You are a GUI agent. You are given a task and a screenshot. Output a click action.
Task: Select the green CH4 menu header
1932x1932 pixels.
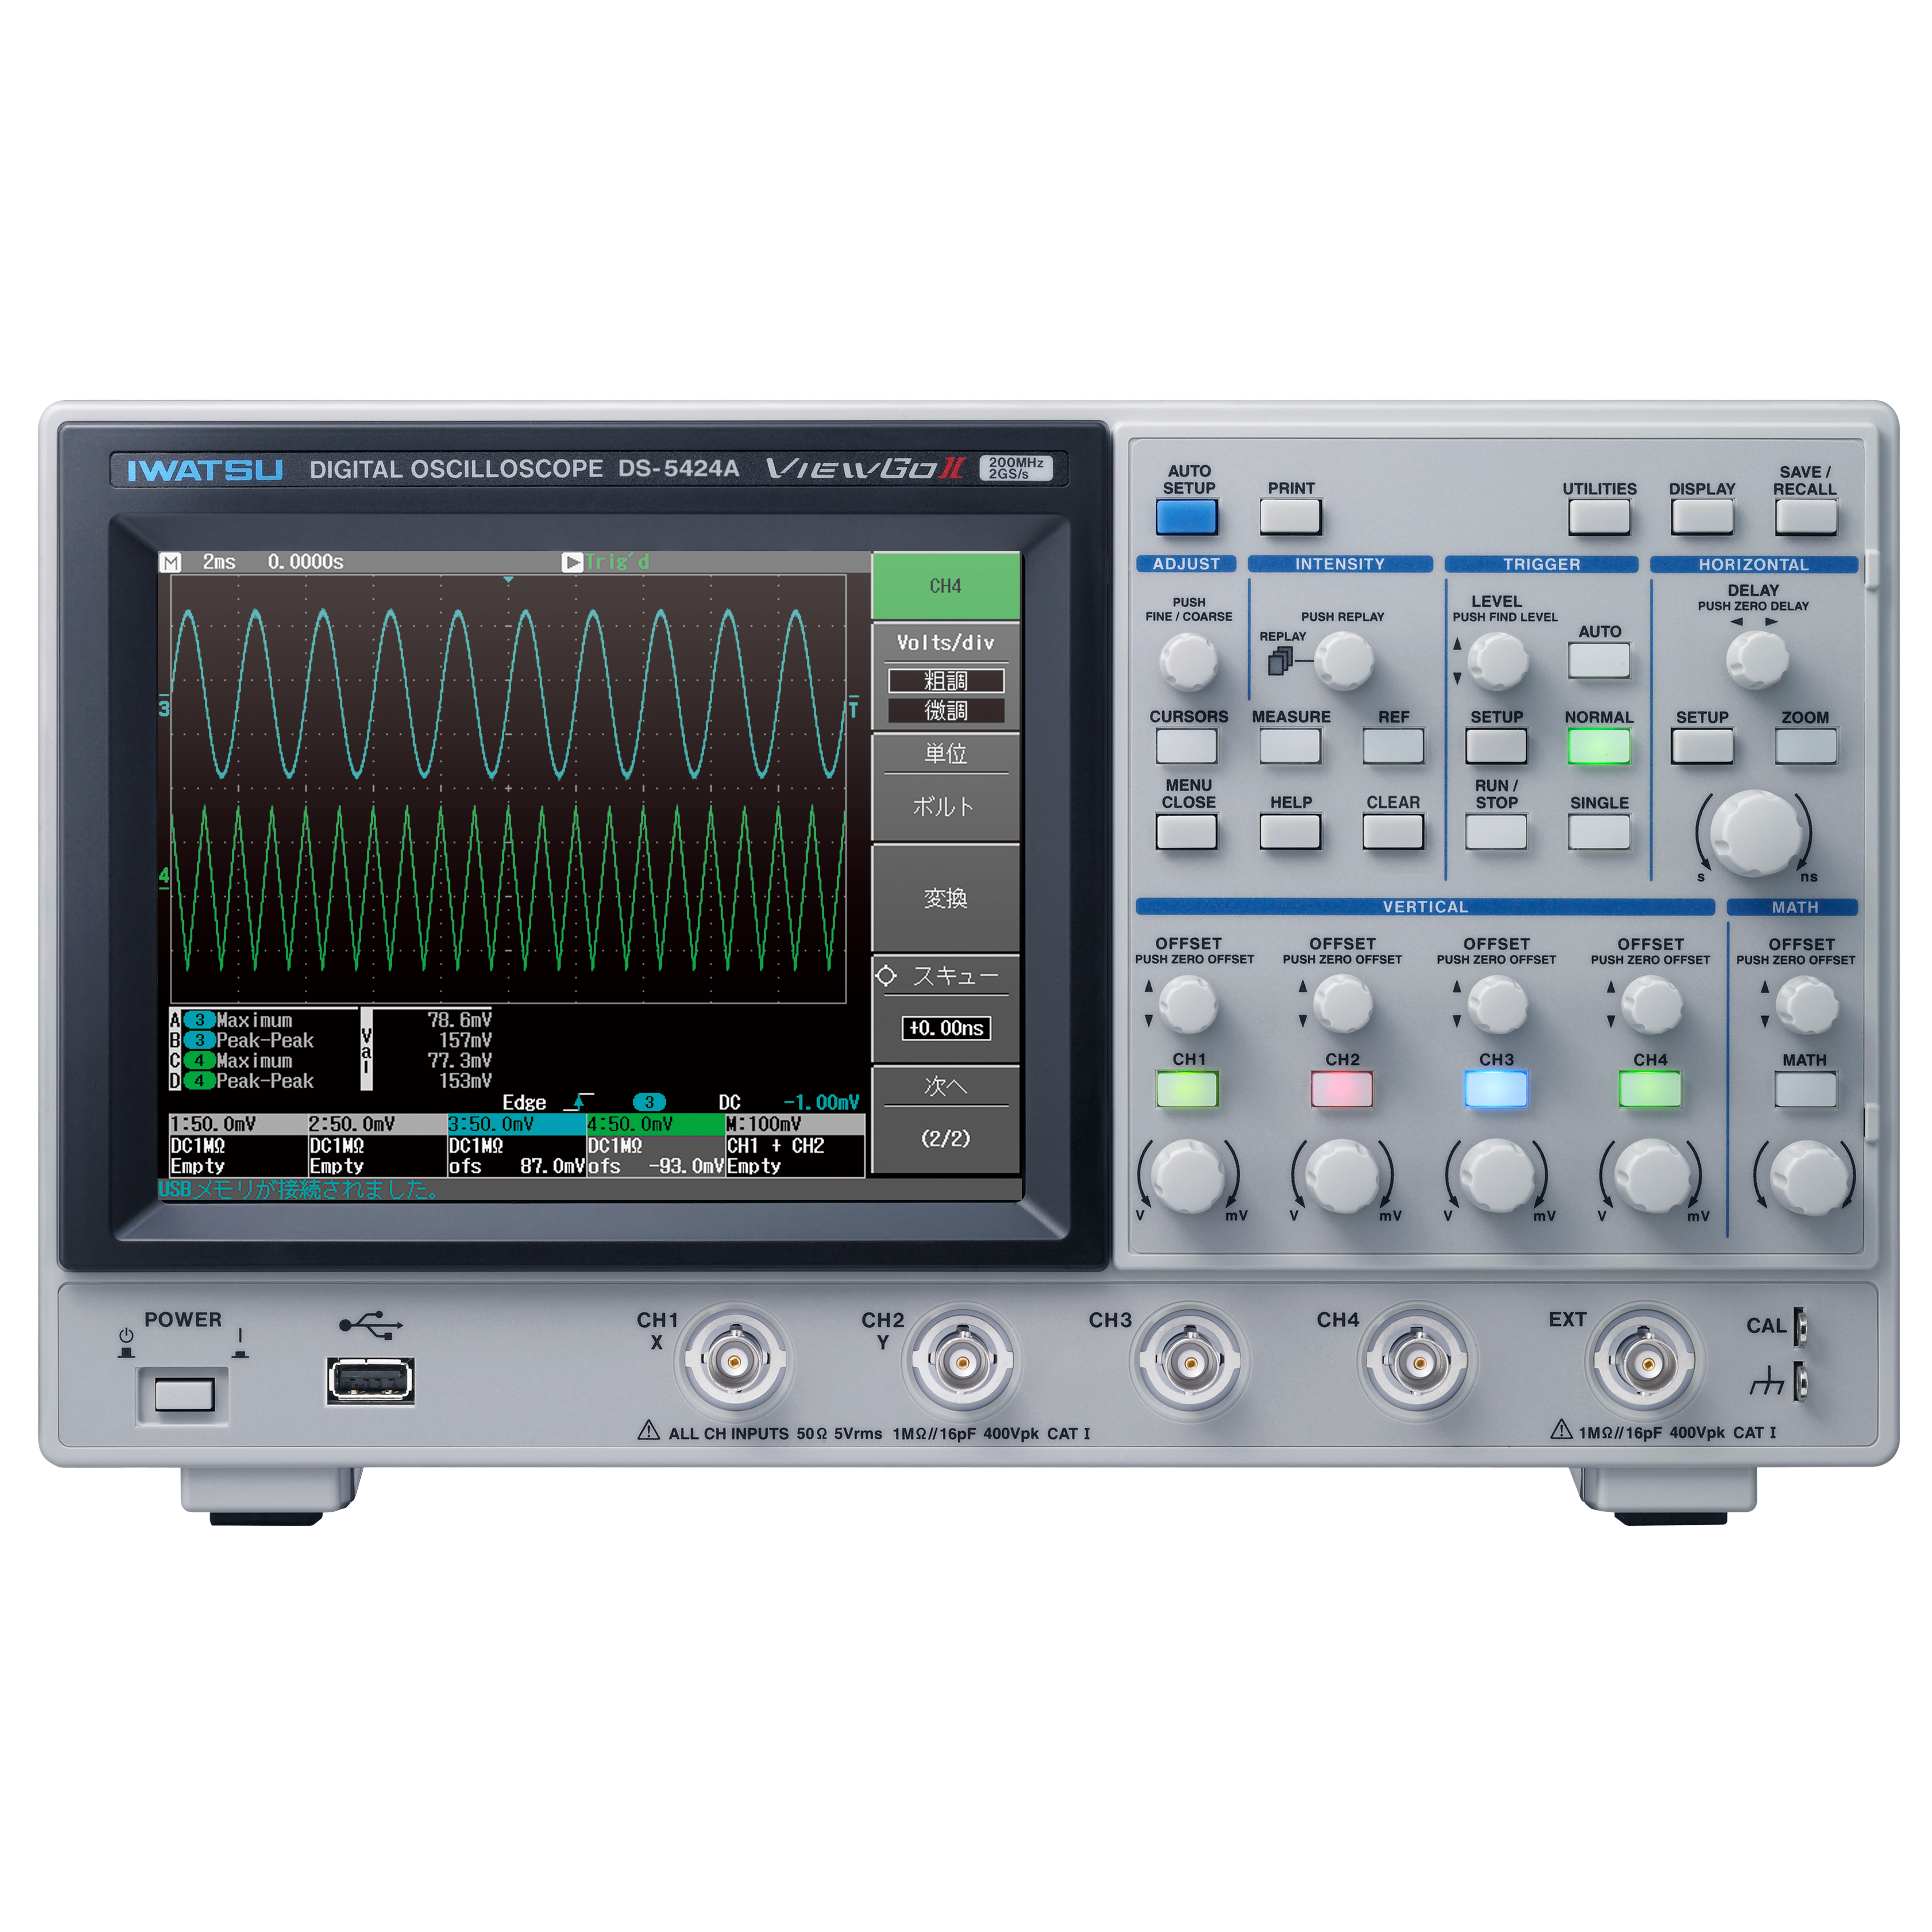point(945,586)
